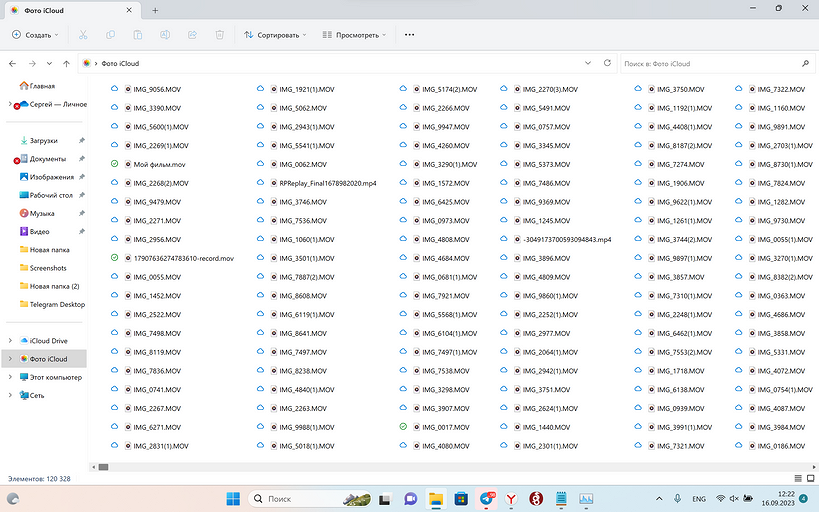Expand the Создать dropdown button
The height and width of the screenshot is (512, 819).
coord(34,35)
